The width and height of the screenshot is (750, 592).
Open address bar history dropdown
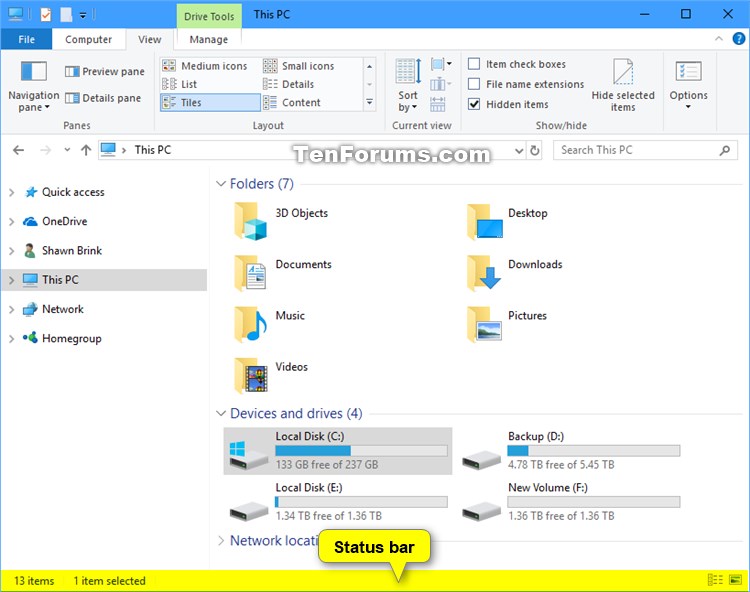519,151
